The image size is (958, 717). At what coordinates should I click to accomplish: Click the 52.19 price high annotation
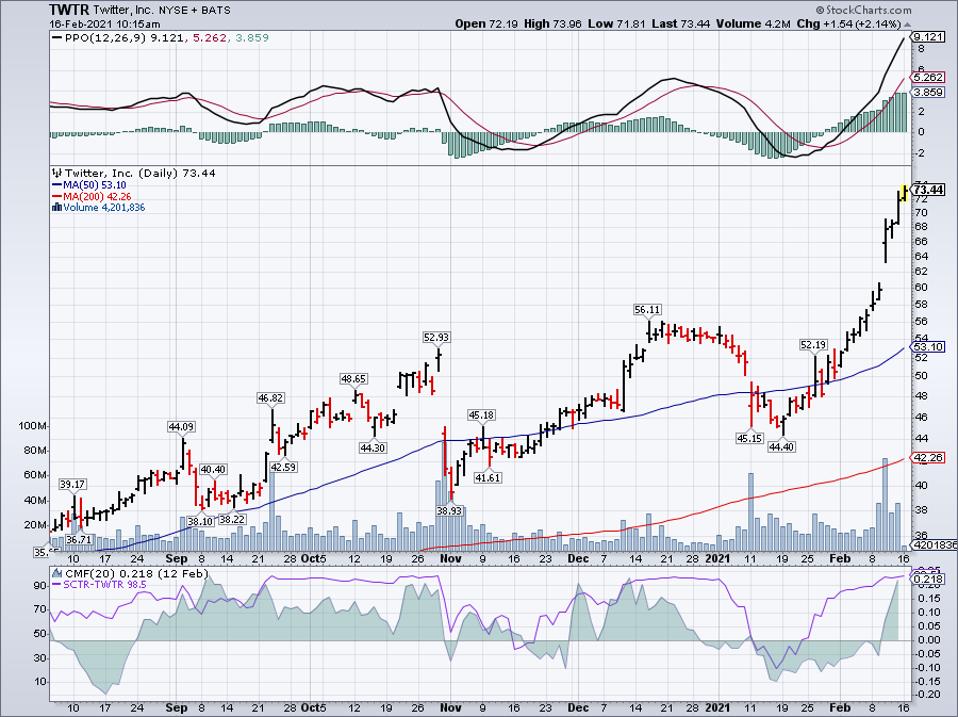(x=814, y=345)
